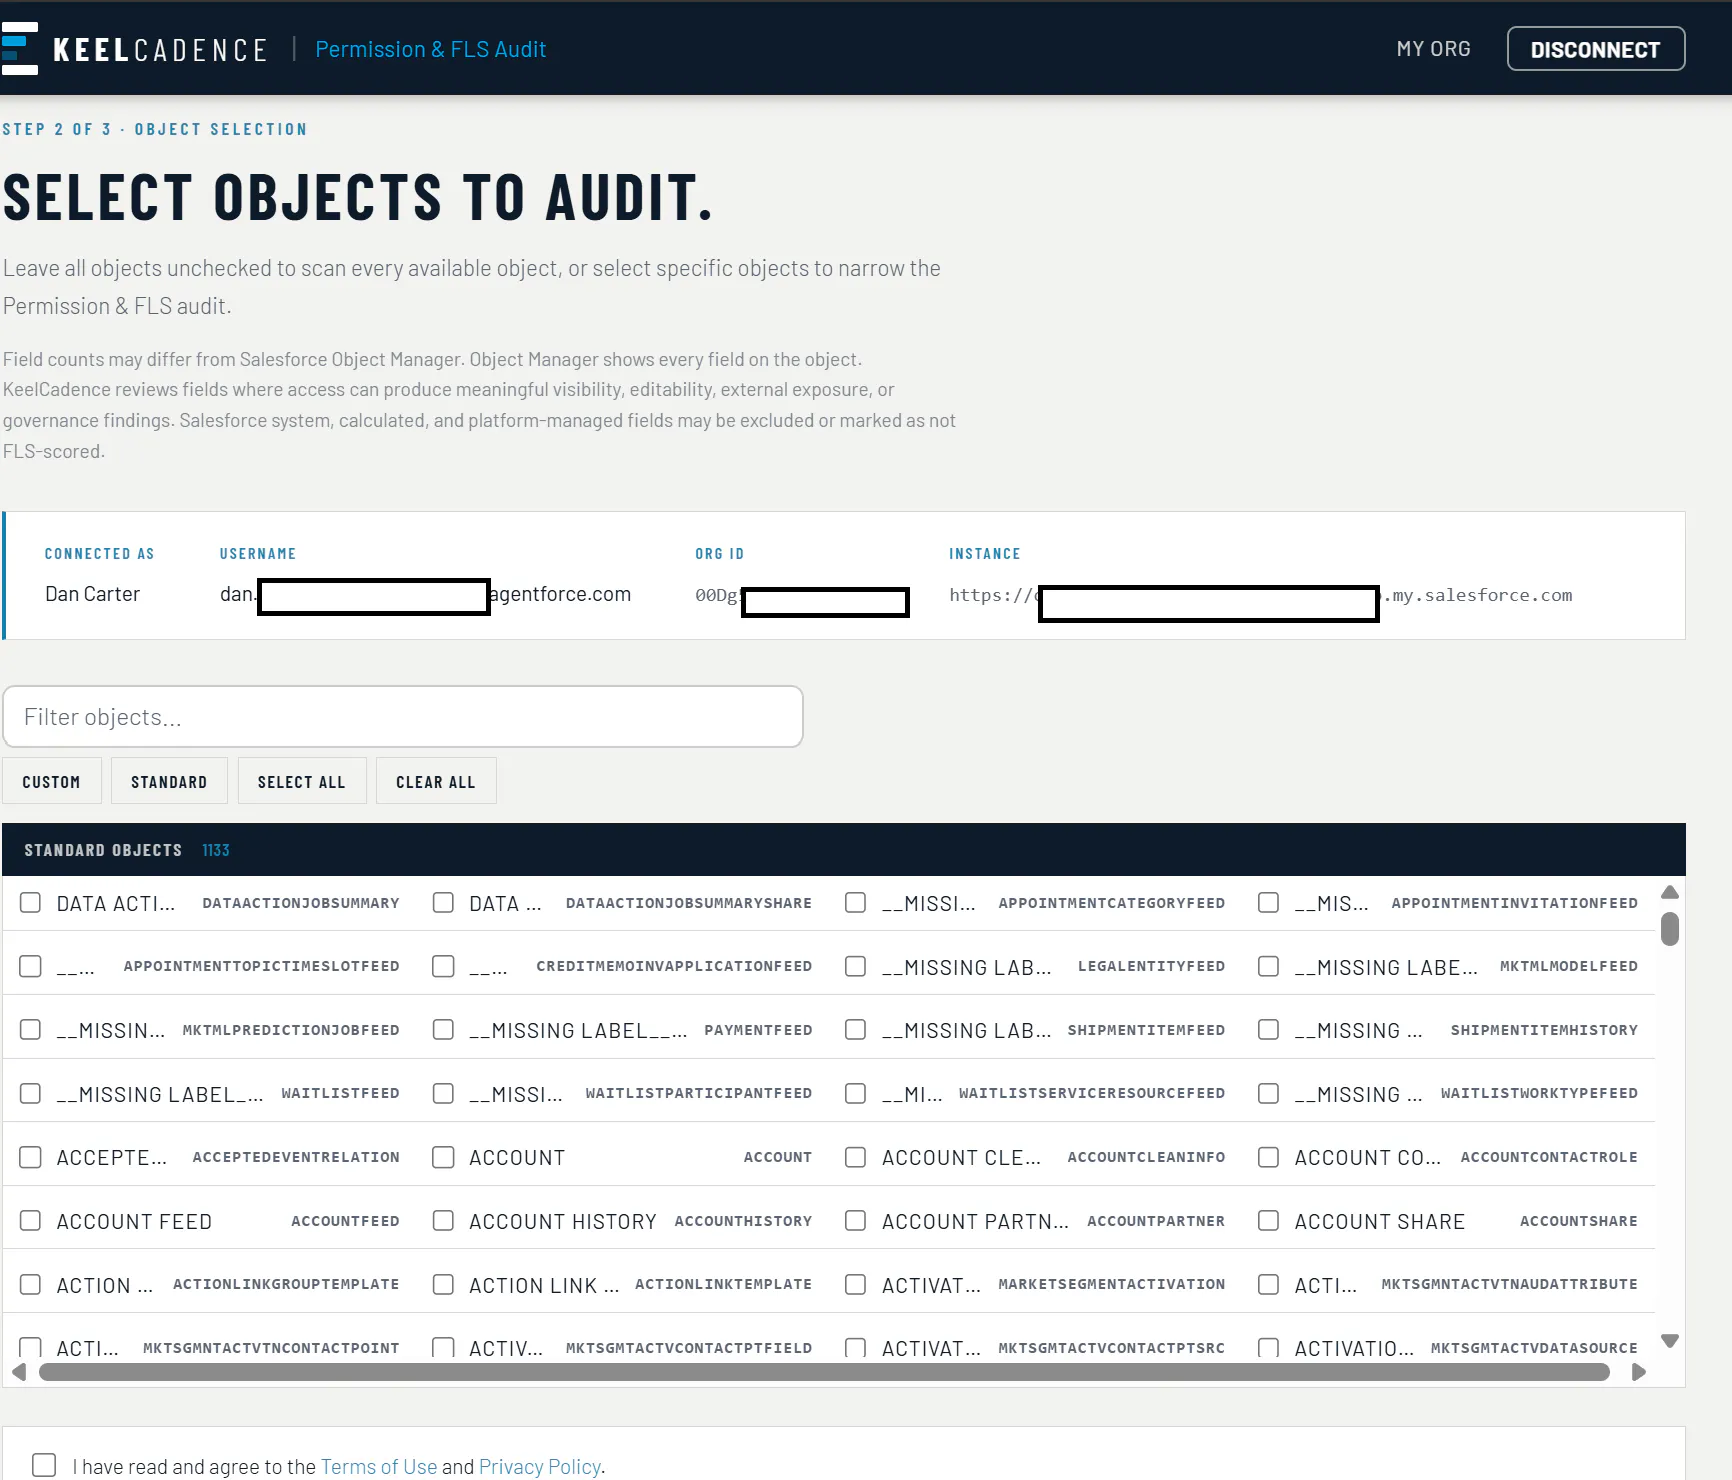This screenshot has height=1480, width=1732.
Task: Check the ACCOUNTCLEANINFO checkbox
Action: (x=856, y=1157)
